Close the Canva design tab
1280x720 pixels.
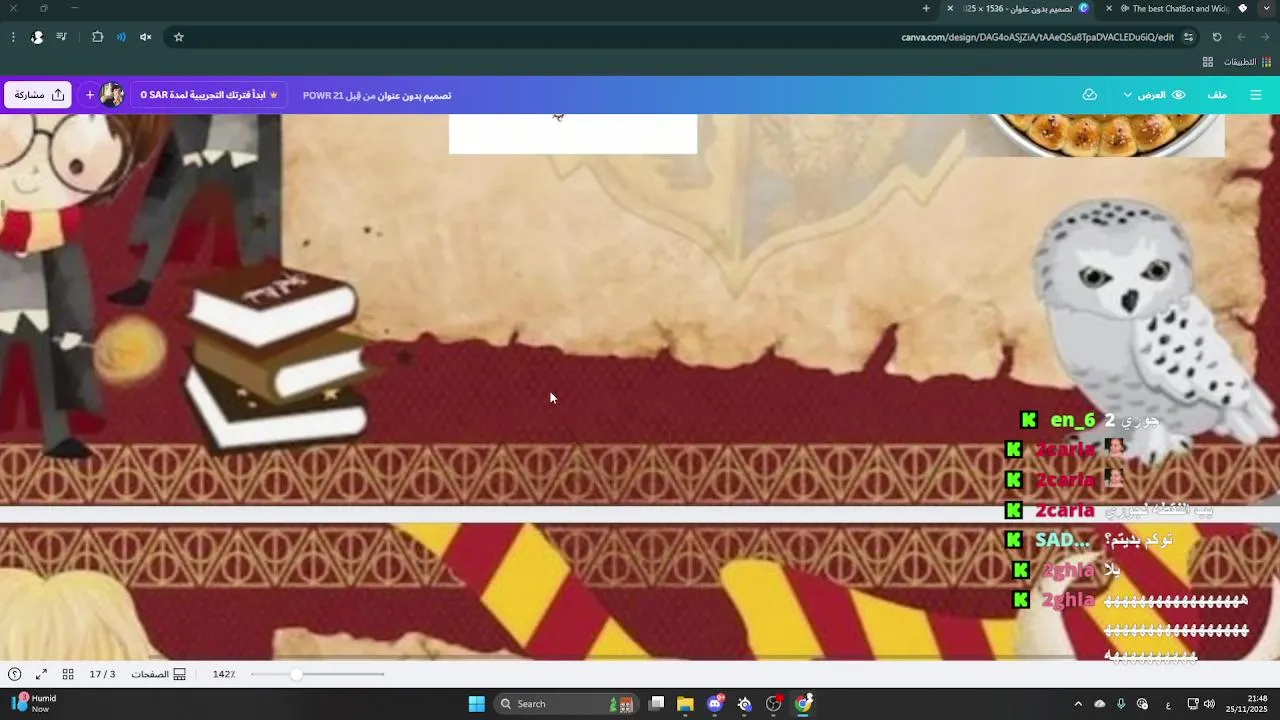951,8
